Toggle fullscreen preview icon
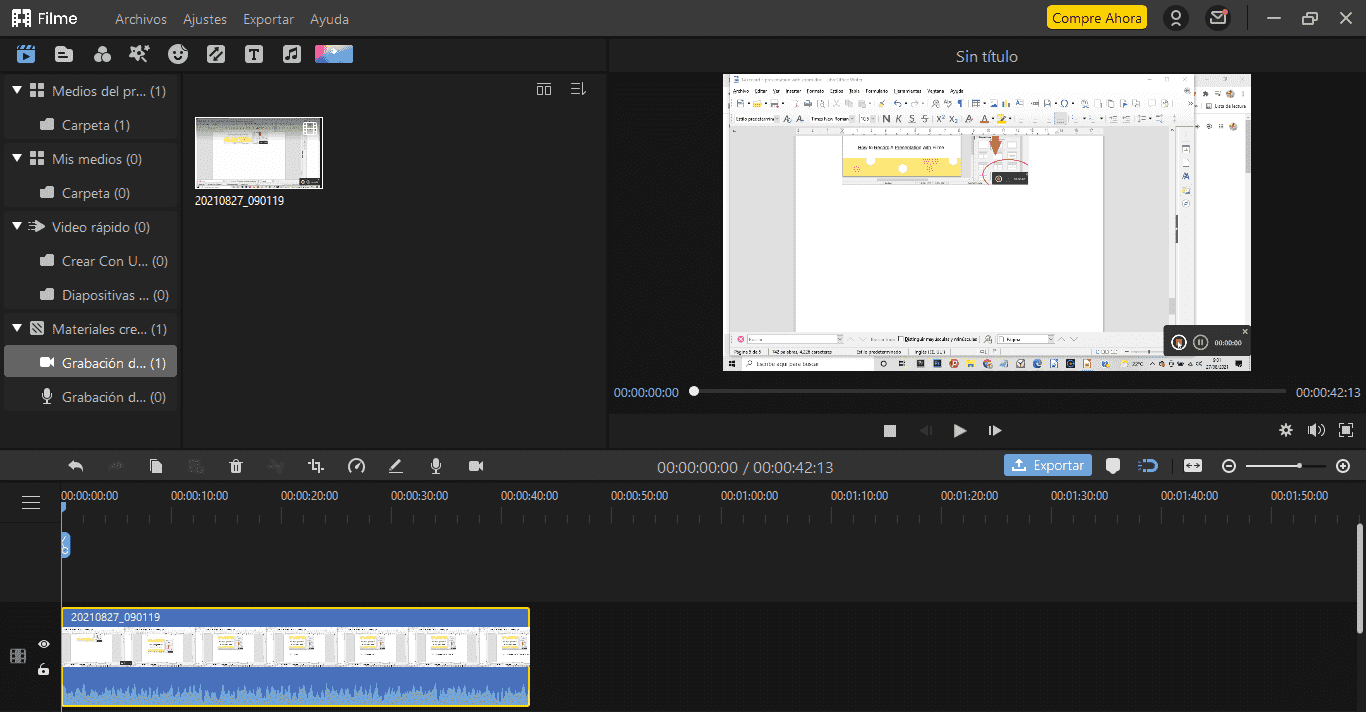 click(1346, 430)
